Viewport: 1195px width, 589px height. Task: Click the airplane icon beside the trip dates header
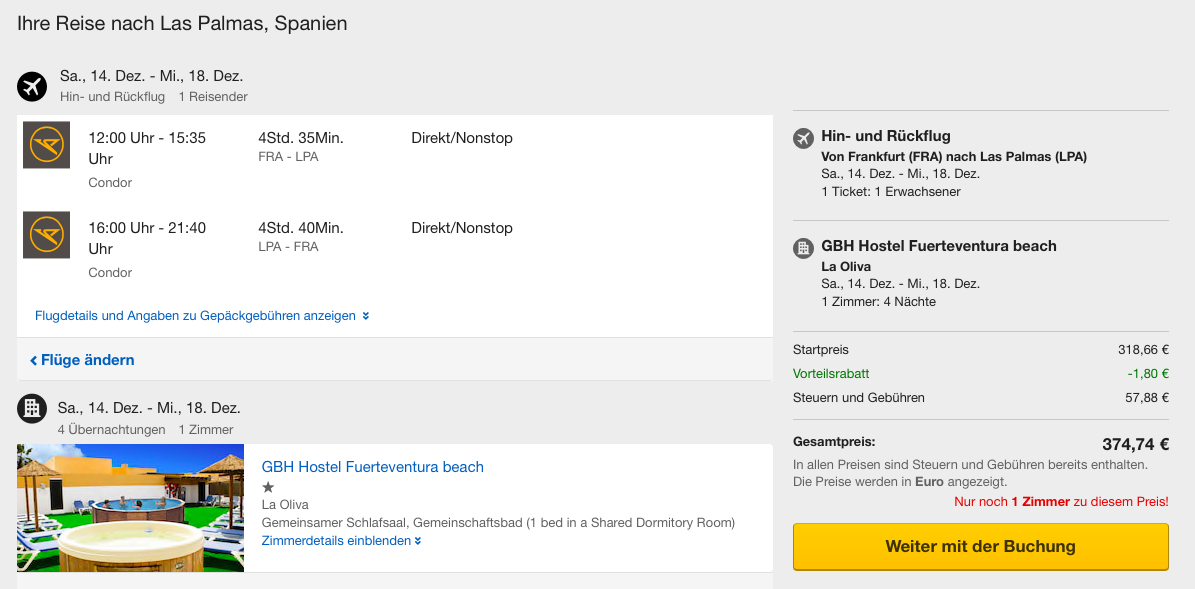32,87
